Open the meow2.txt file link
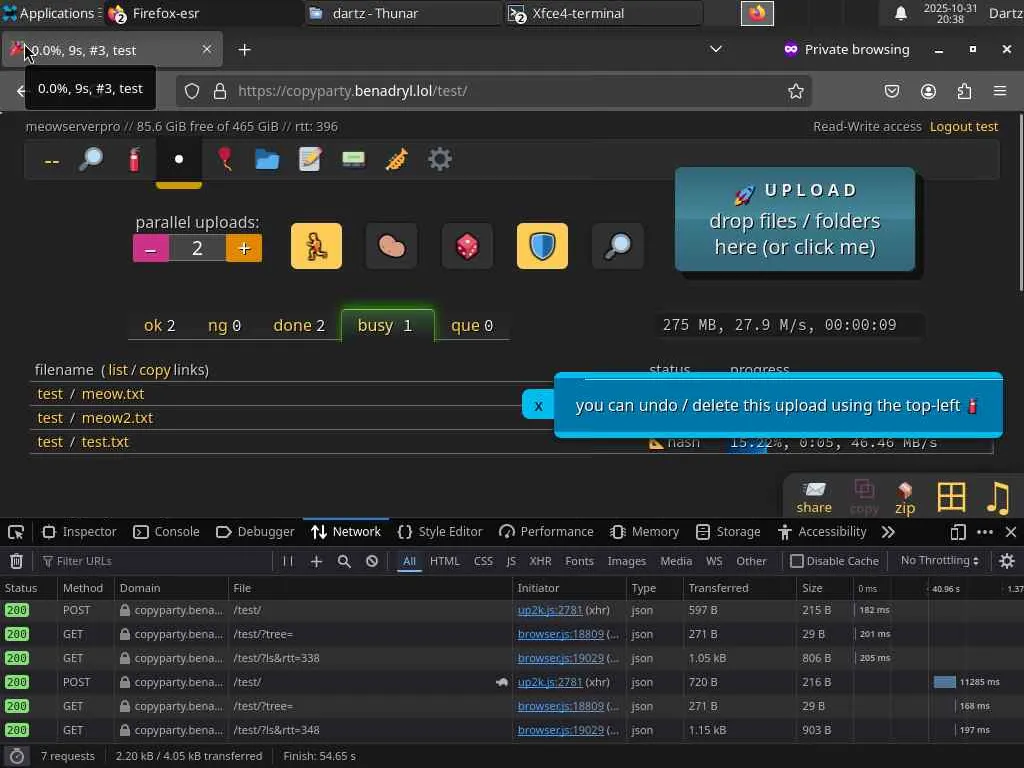Screen dimensions: 1024x768 pyautogui.click(x=118, y=418)
